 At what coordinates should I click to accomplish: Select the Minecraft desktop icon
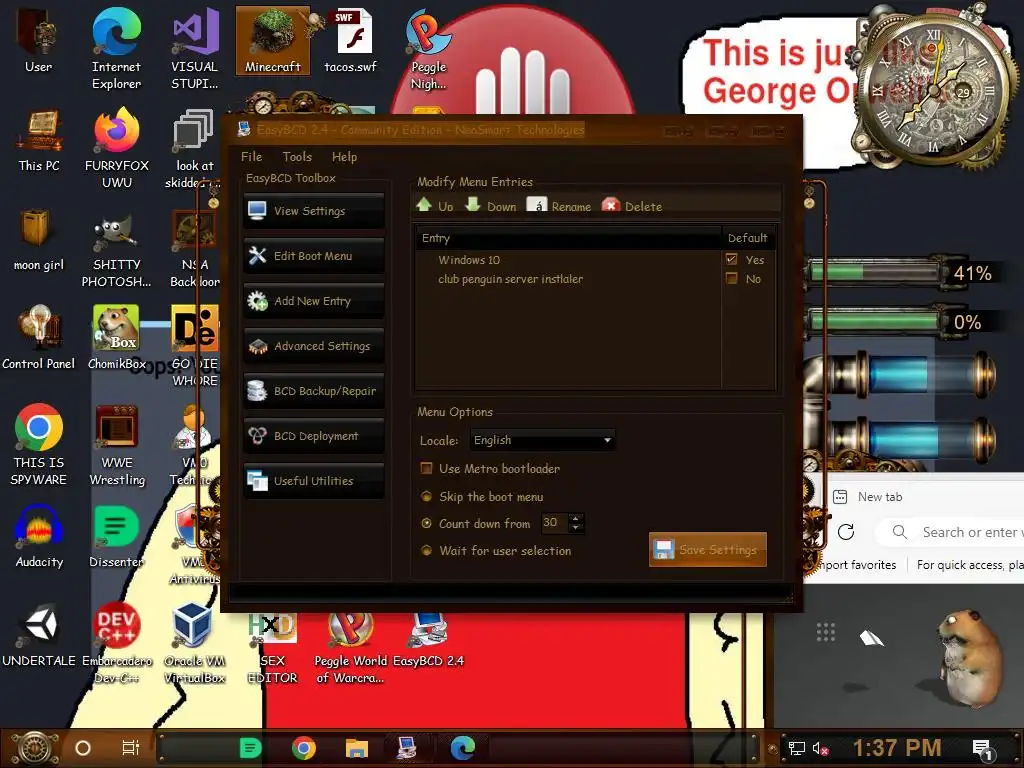[273, 40]
